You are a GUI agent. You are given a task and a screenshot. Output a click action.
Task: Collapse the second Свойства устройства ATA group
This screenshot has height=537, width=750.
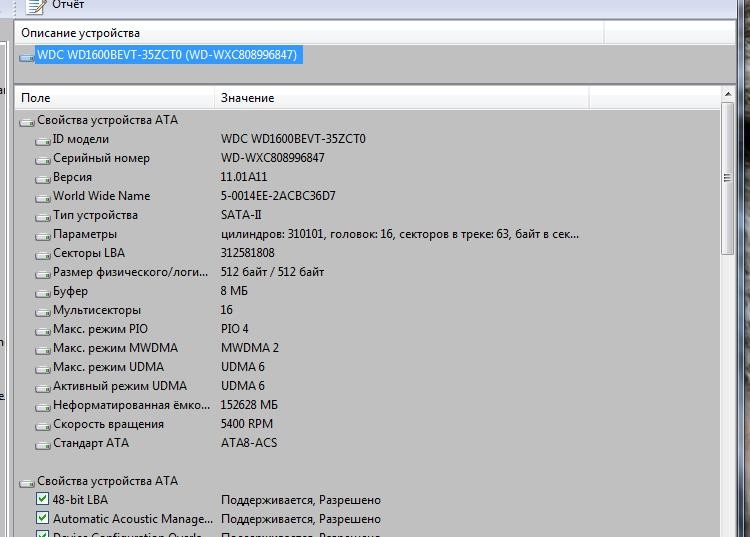coord(27,482)
